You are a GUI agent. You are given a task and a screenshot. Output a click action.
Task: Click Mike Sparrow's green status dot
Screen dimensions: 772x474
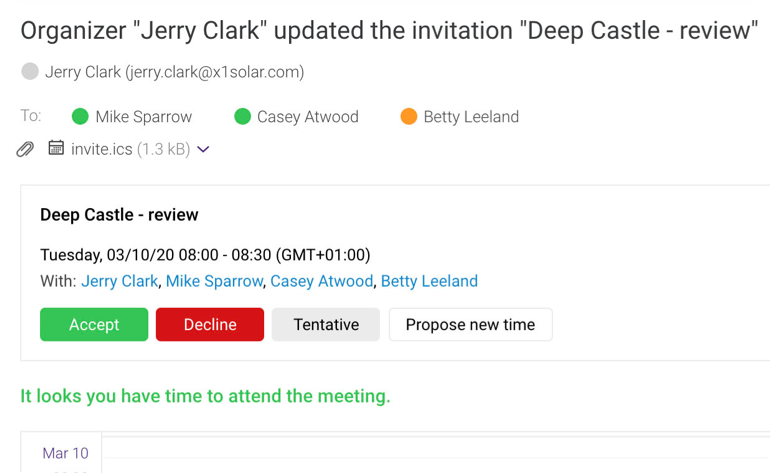tap(80, 117)
